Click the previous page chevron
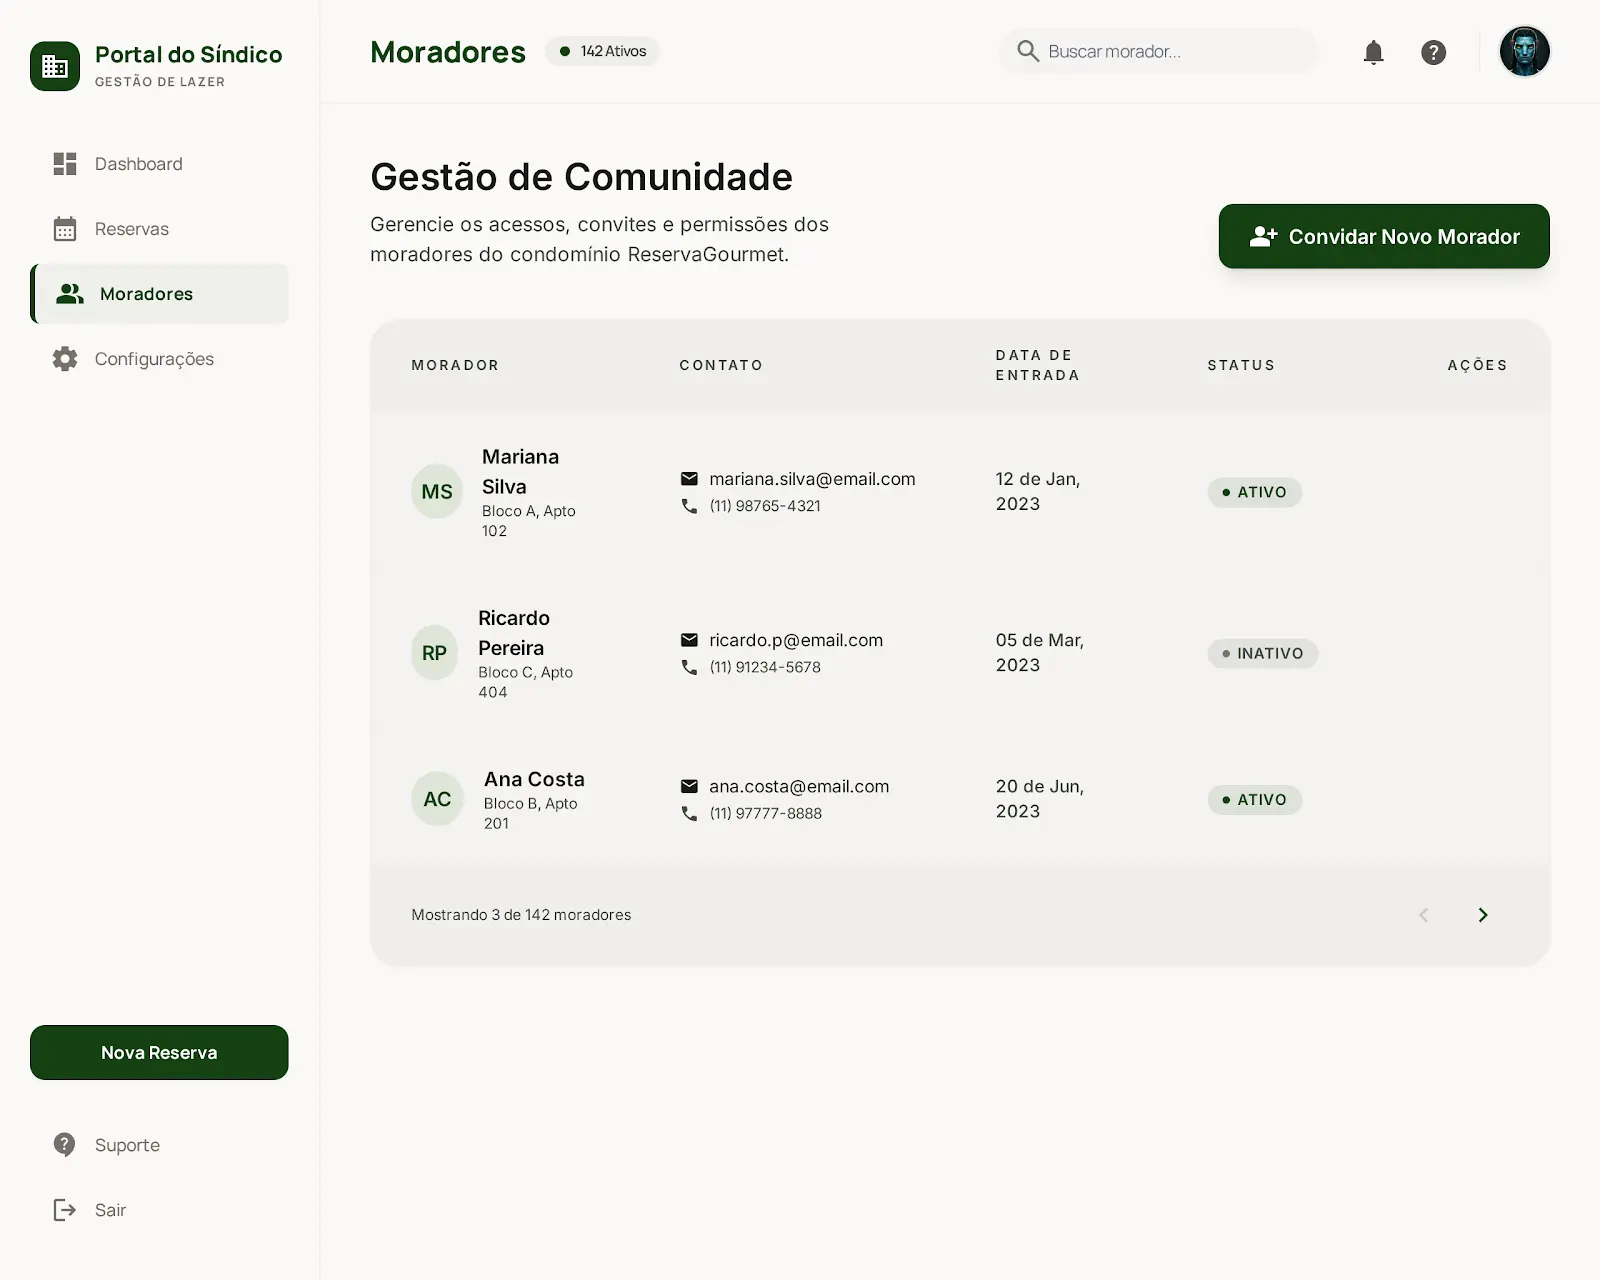Viewport: 1600px width, 1280px height. (1423, 914)
